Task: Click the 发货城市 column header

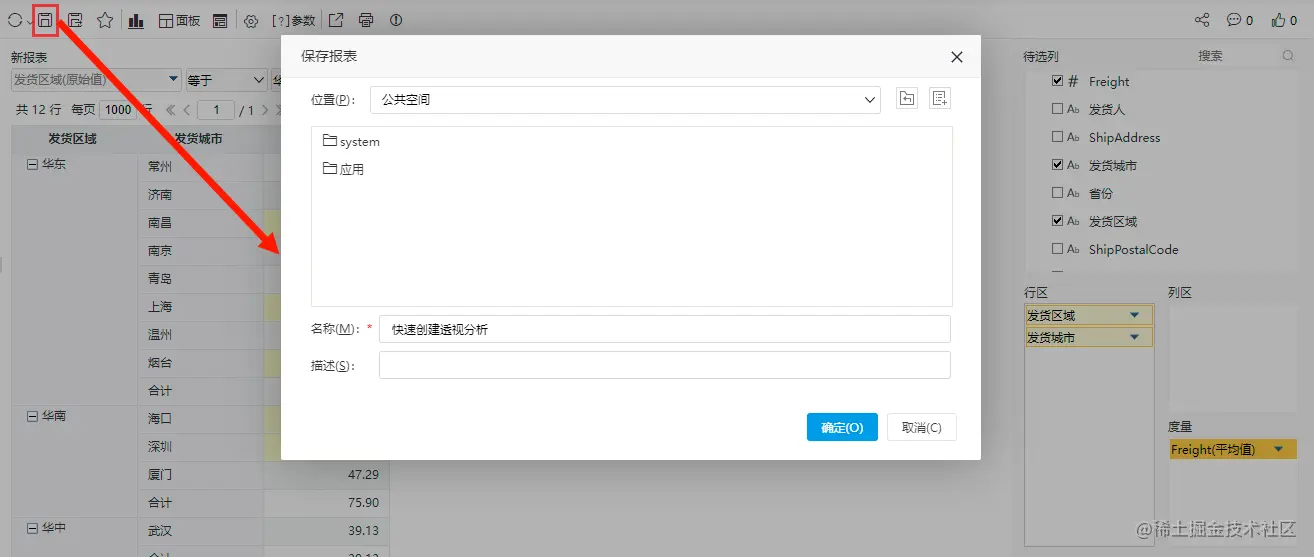Action: click(x=200, y=139)
